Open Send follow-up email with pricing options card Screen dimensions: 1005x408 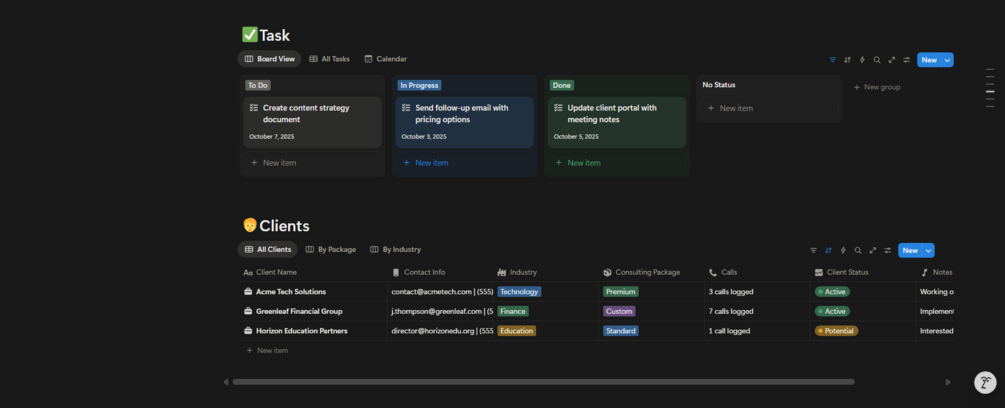point(465,122)
